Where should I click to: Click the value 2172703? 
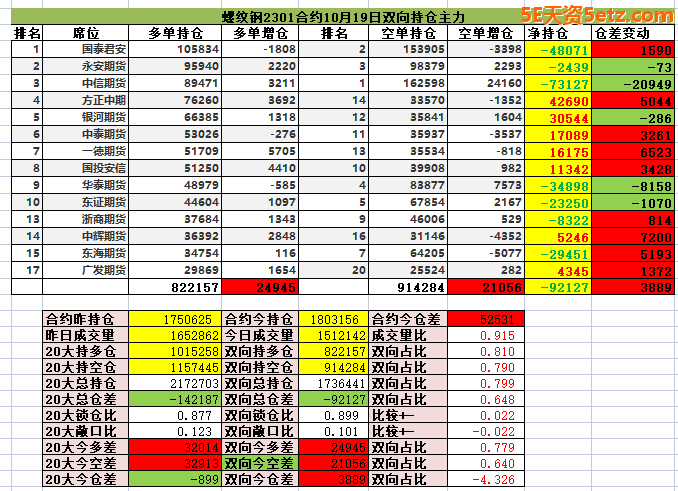tap(175, 383)
